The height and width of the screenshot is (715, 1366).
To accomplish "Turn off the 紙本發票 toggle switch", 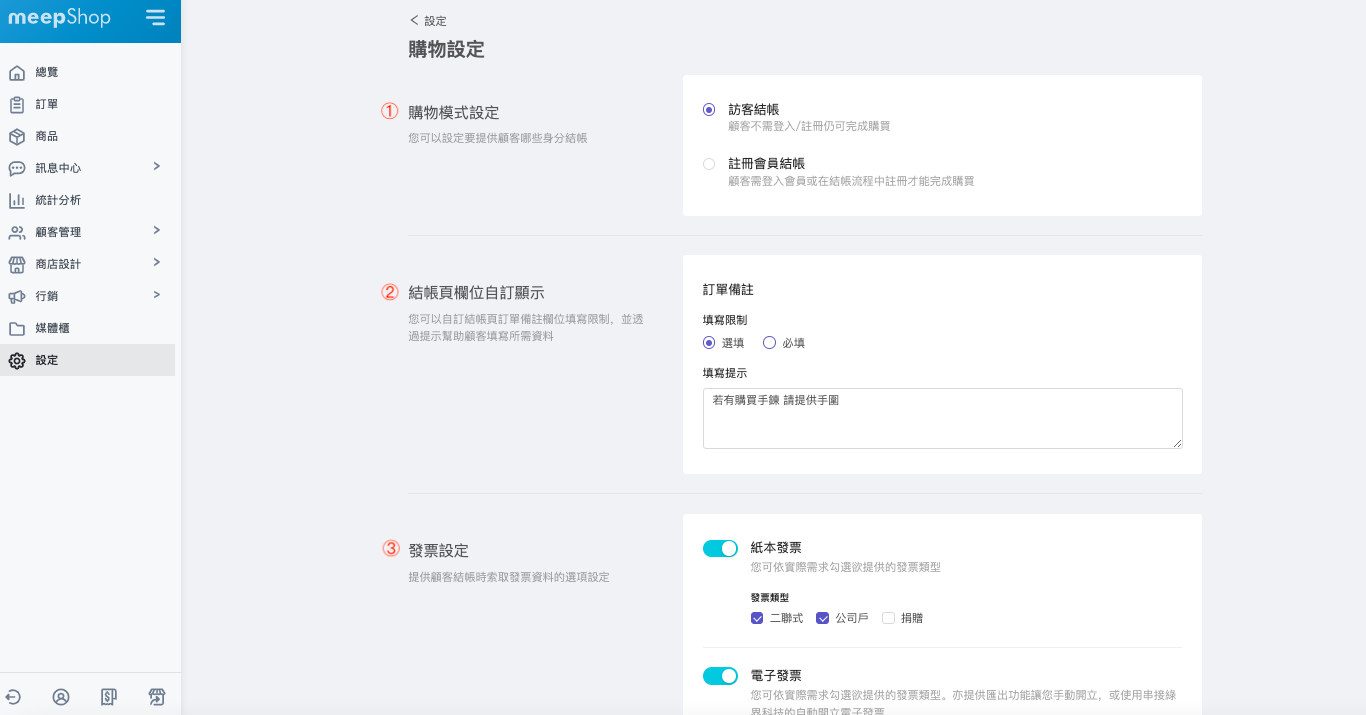I will 720,548.
